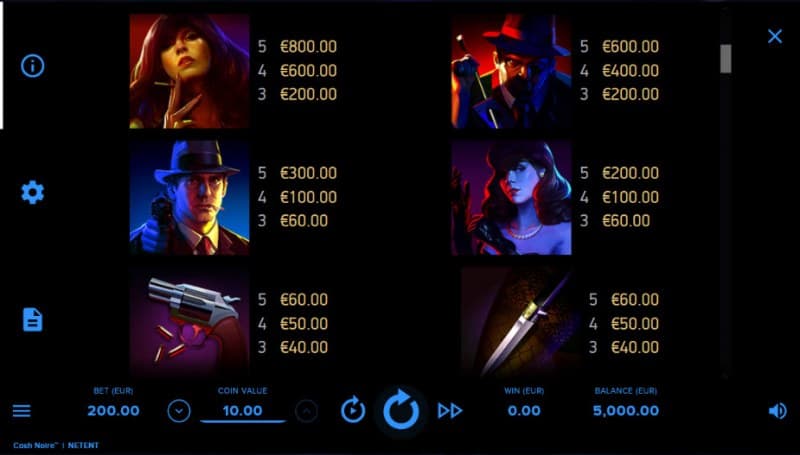The image size is (800, 455).
Task: Open the game info tab
Action: click(32, 66)
